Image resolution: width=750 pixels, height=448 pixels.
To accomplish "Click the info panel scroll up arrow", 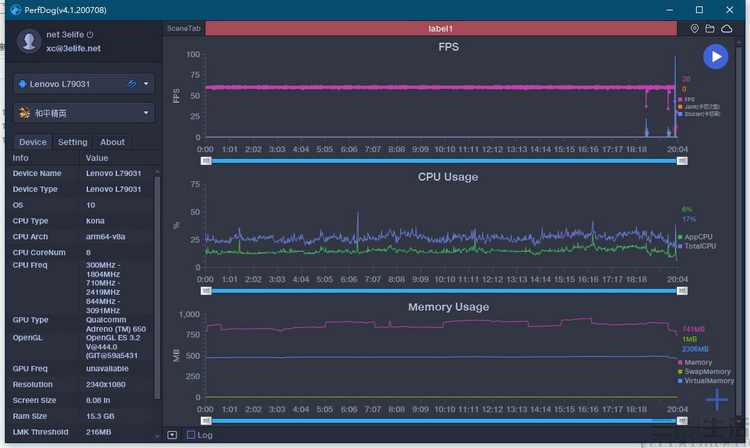I will (157, 171).
